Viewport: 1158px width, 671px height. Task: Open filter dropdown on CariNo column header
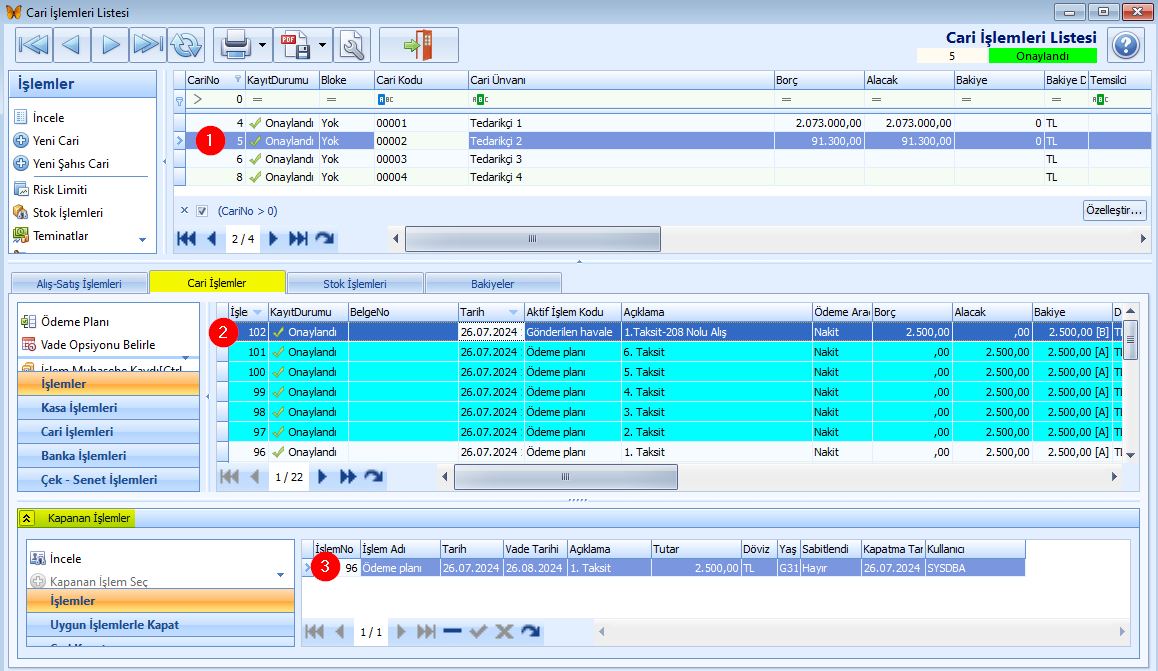tap(238, 80)
